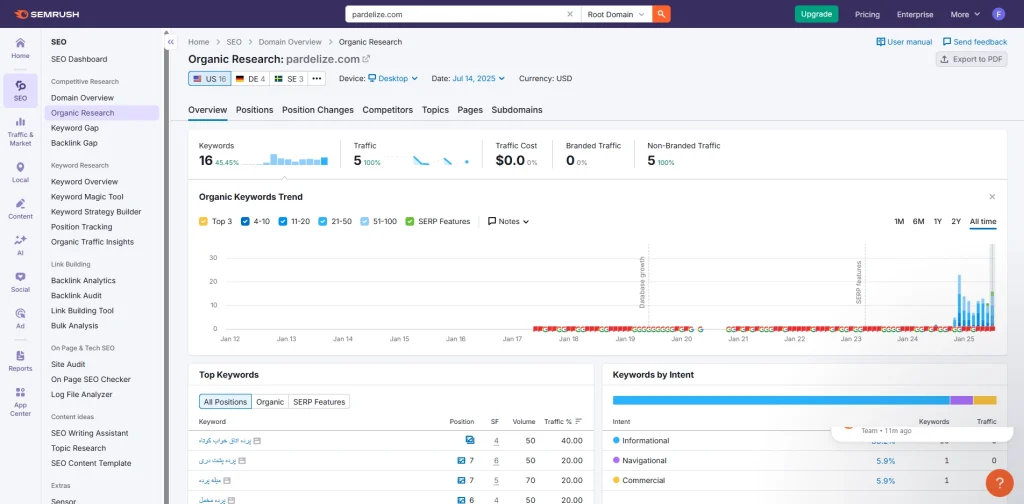Screen dimensions: 1024x504
Task: Click the orange search magnifier button
Action: 661,14
